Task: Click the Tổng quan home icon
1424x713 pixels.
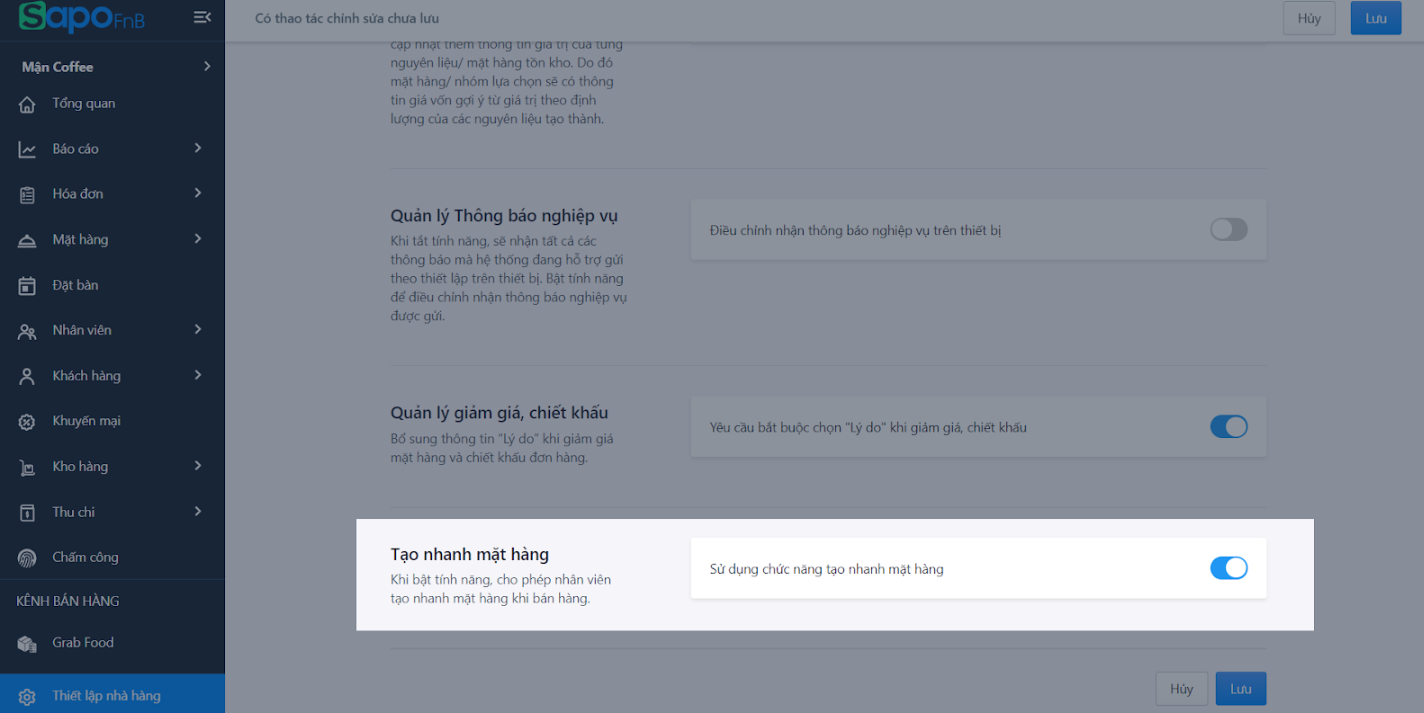Action: [x=27, y=104]
